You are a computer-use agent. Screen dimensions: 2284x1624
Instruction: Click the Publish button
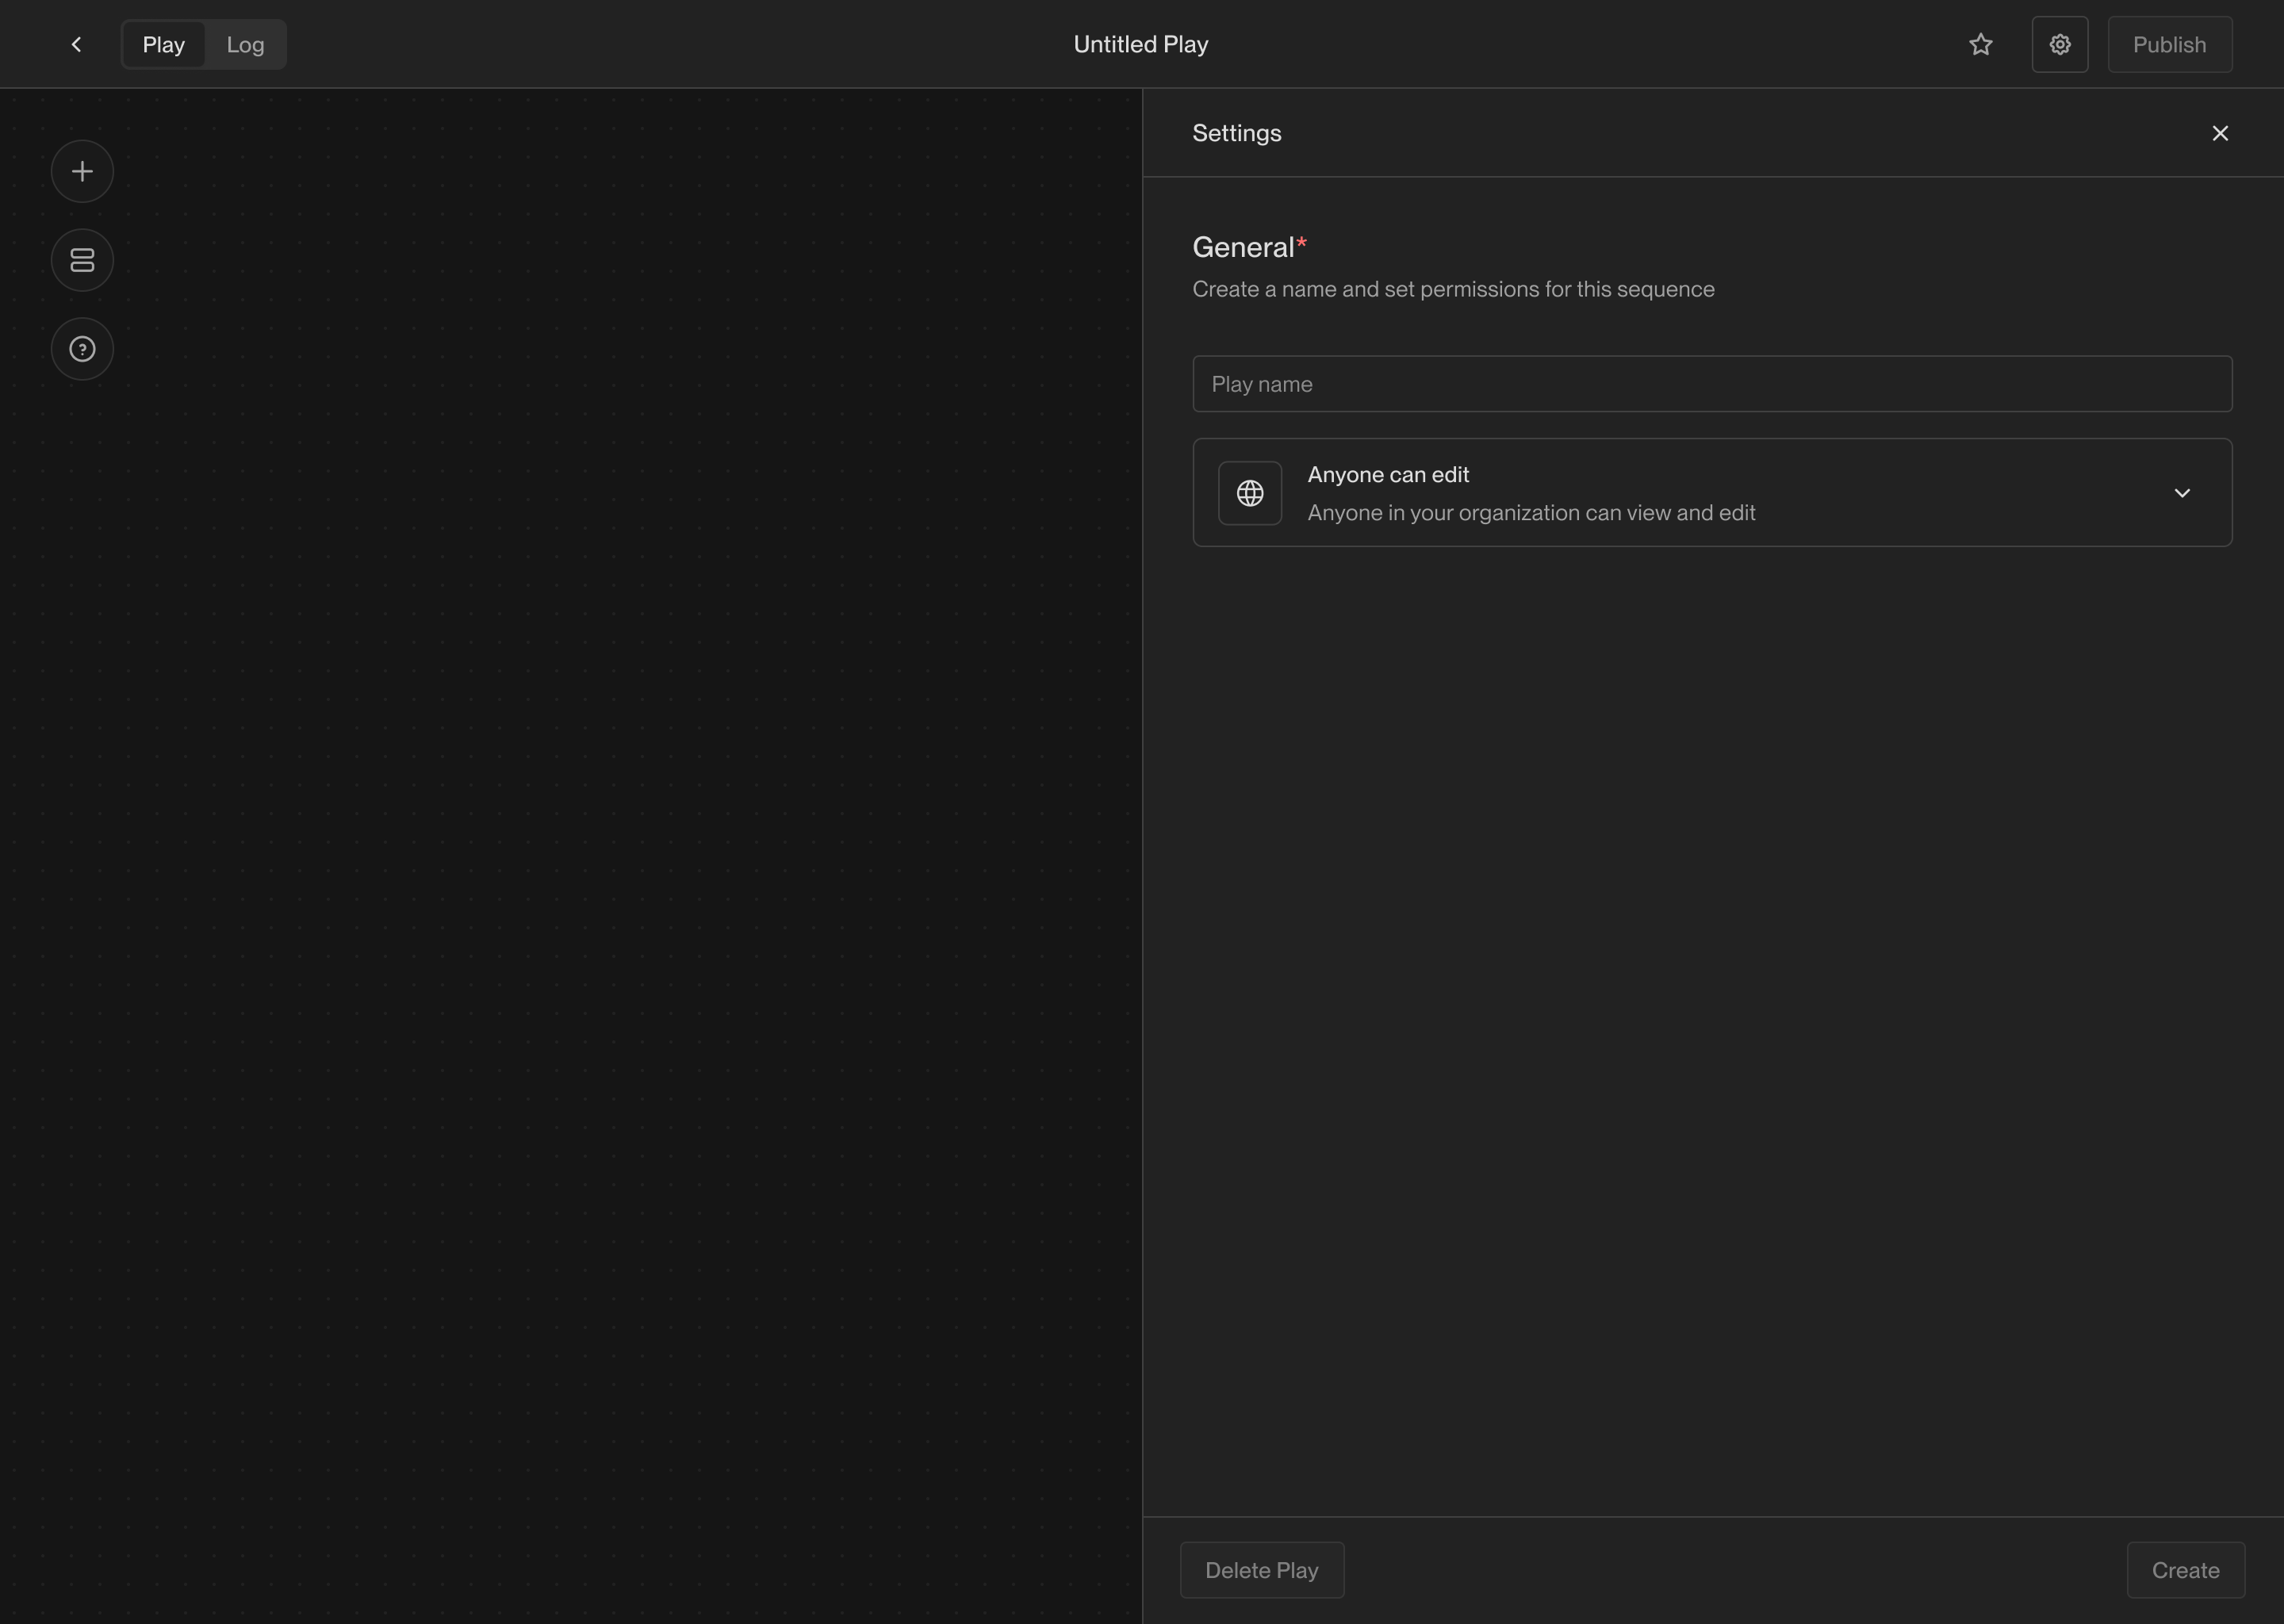[2169, 44]
